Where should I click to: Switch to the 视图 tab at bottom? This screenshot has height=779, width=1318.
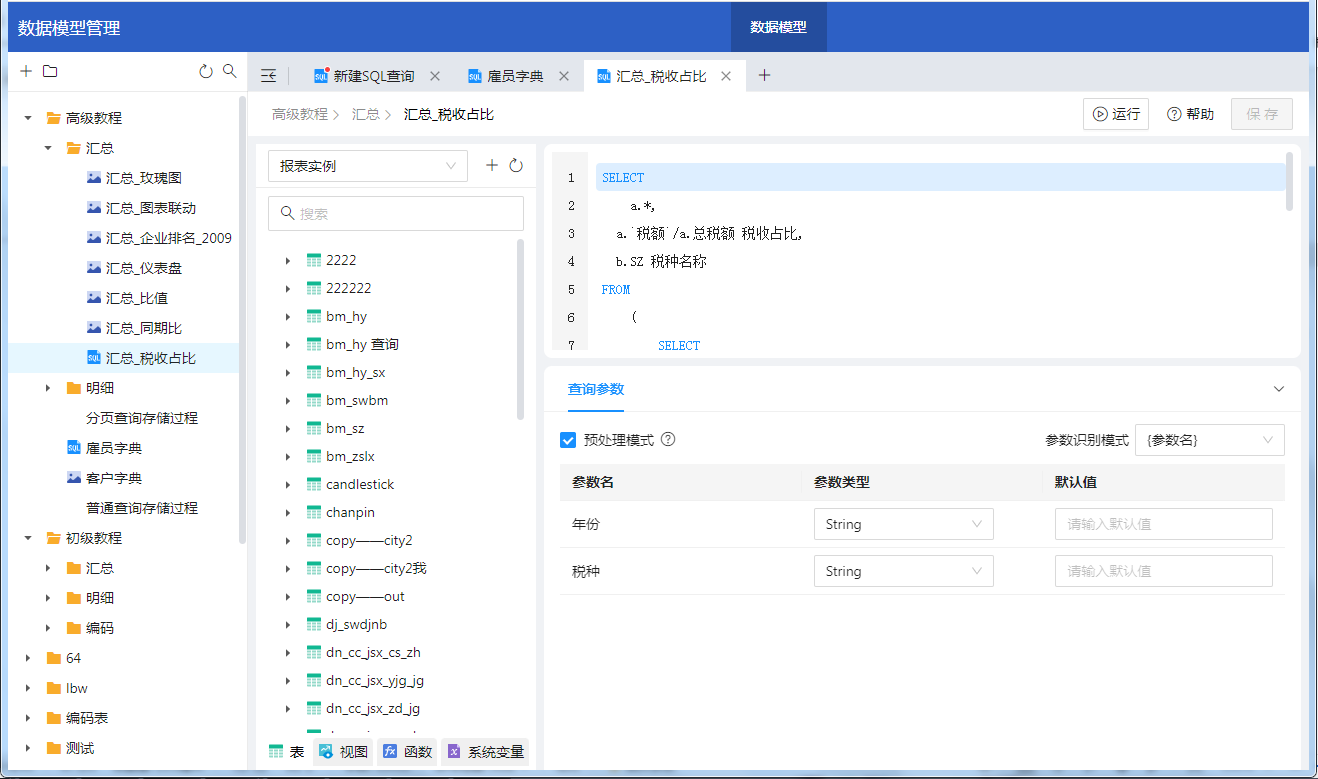pos(344,752)
